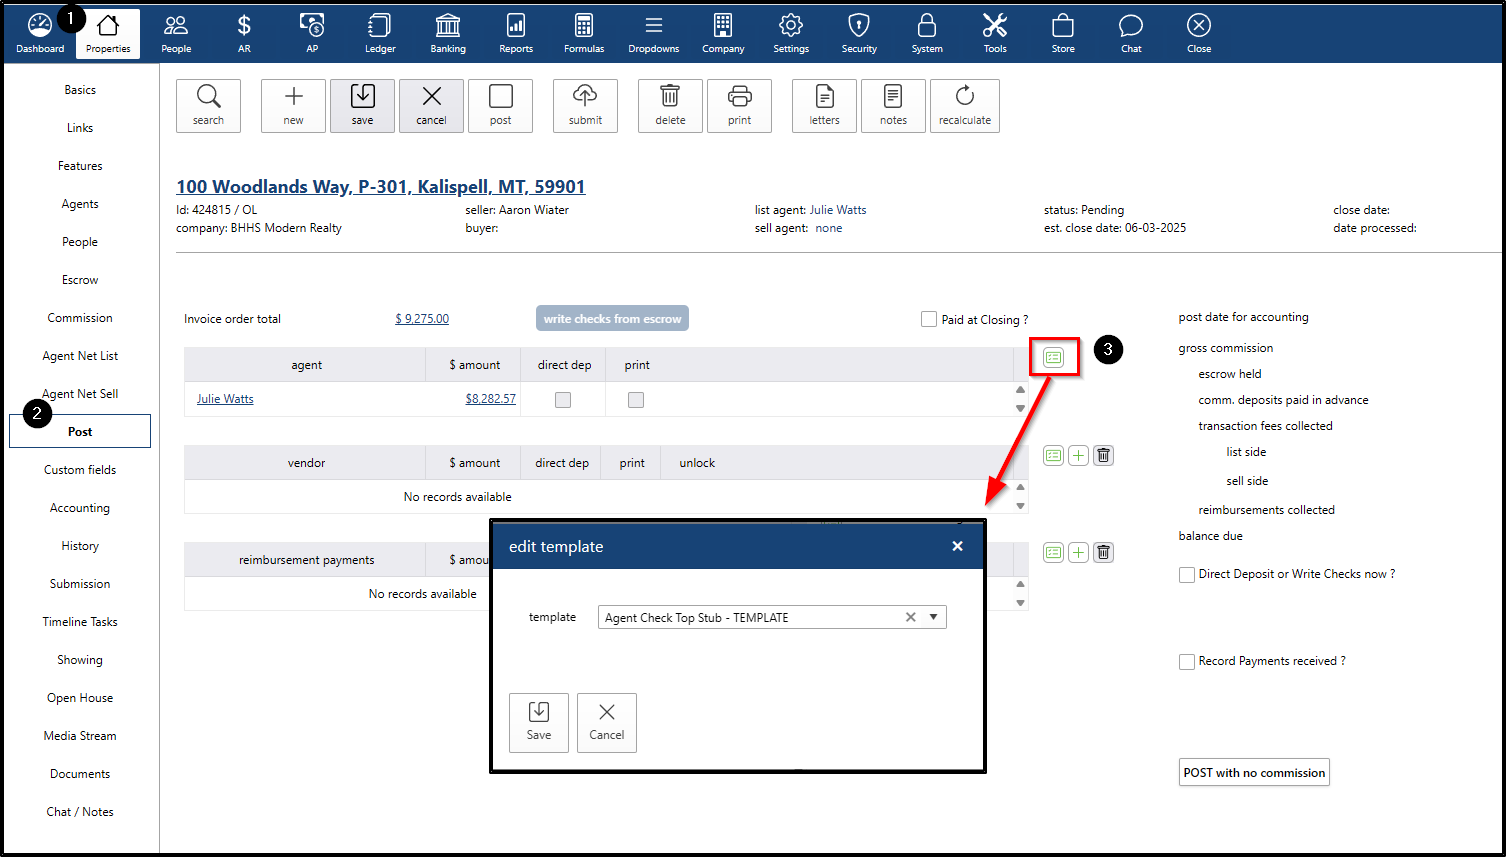Save the edit template dialog
Viewport: 1506px width, 857px height.
pyautogui.click(x=539, y=723)
